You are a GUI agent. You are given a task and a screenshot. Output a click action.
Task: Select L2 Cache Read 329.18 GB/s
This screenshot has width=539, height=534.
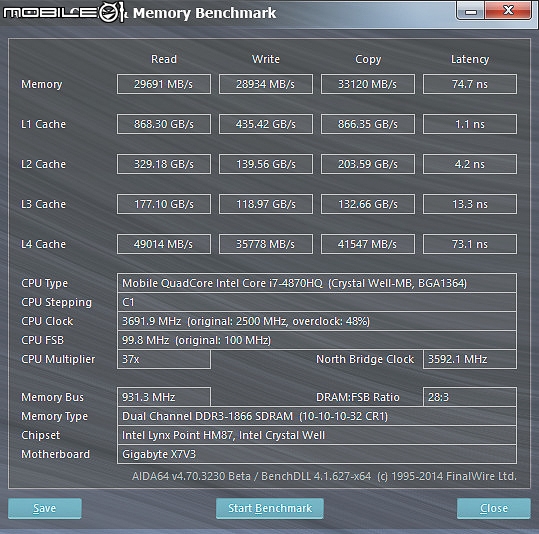tap(164, 164)
